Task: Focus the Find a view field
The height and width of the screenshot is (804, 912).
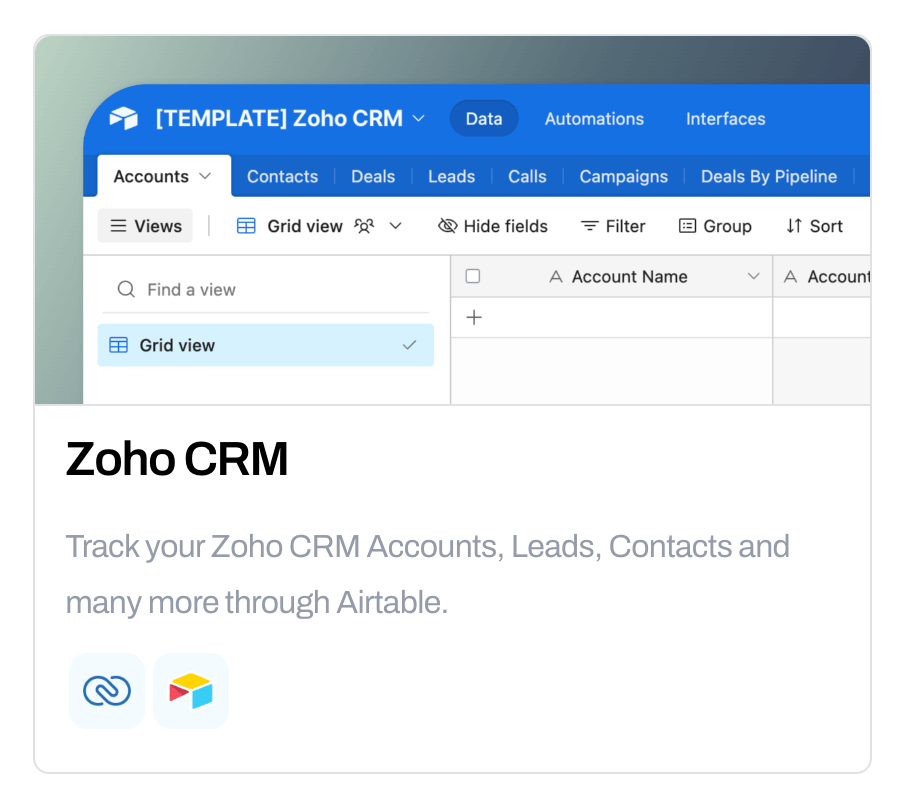Action: coord(266,289)
